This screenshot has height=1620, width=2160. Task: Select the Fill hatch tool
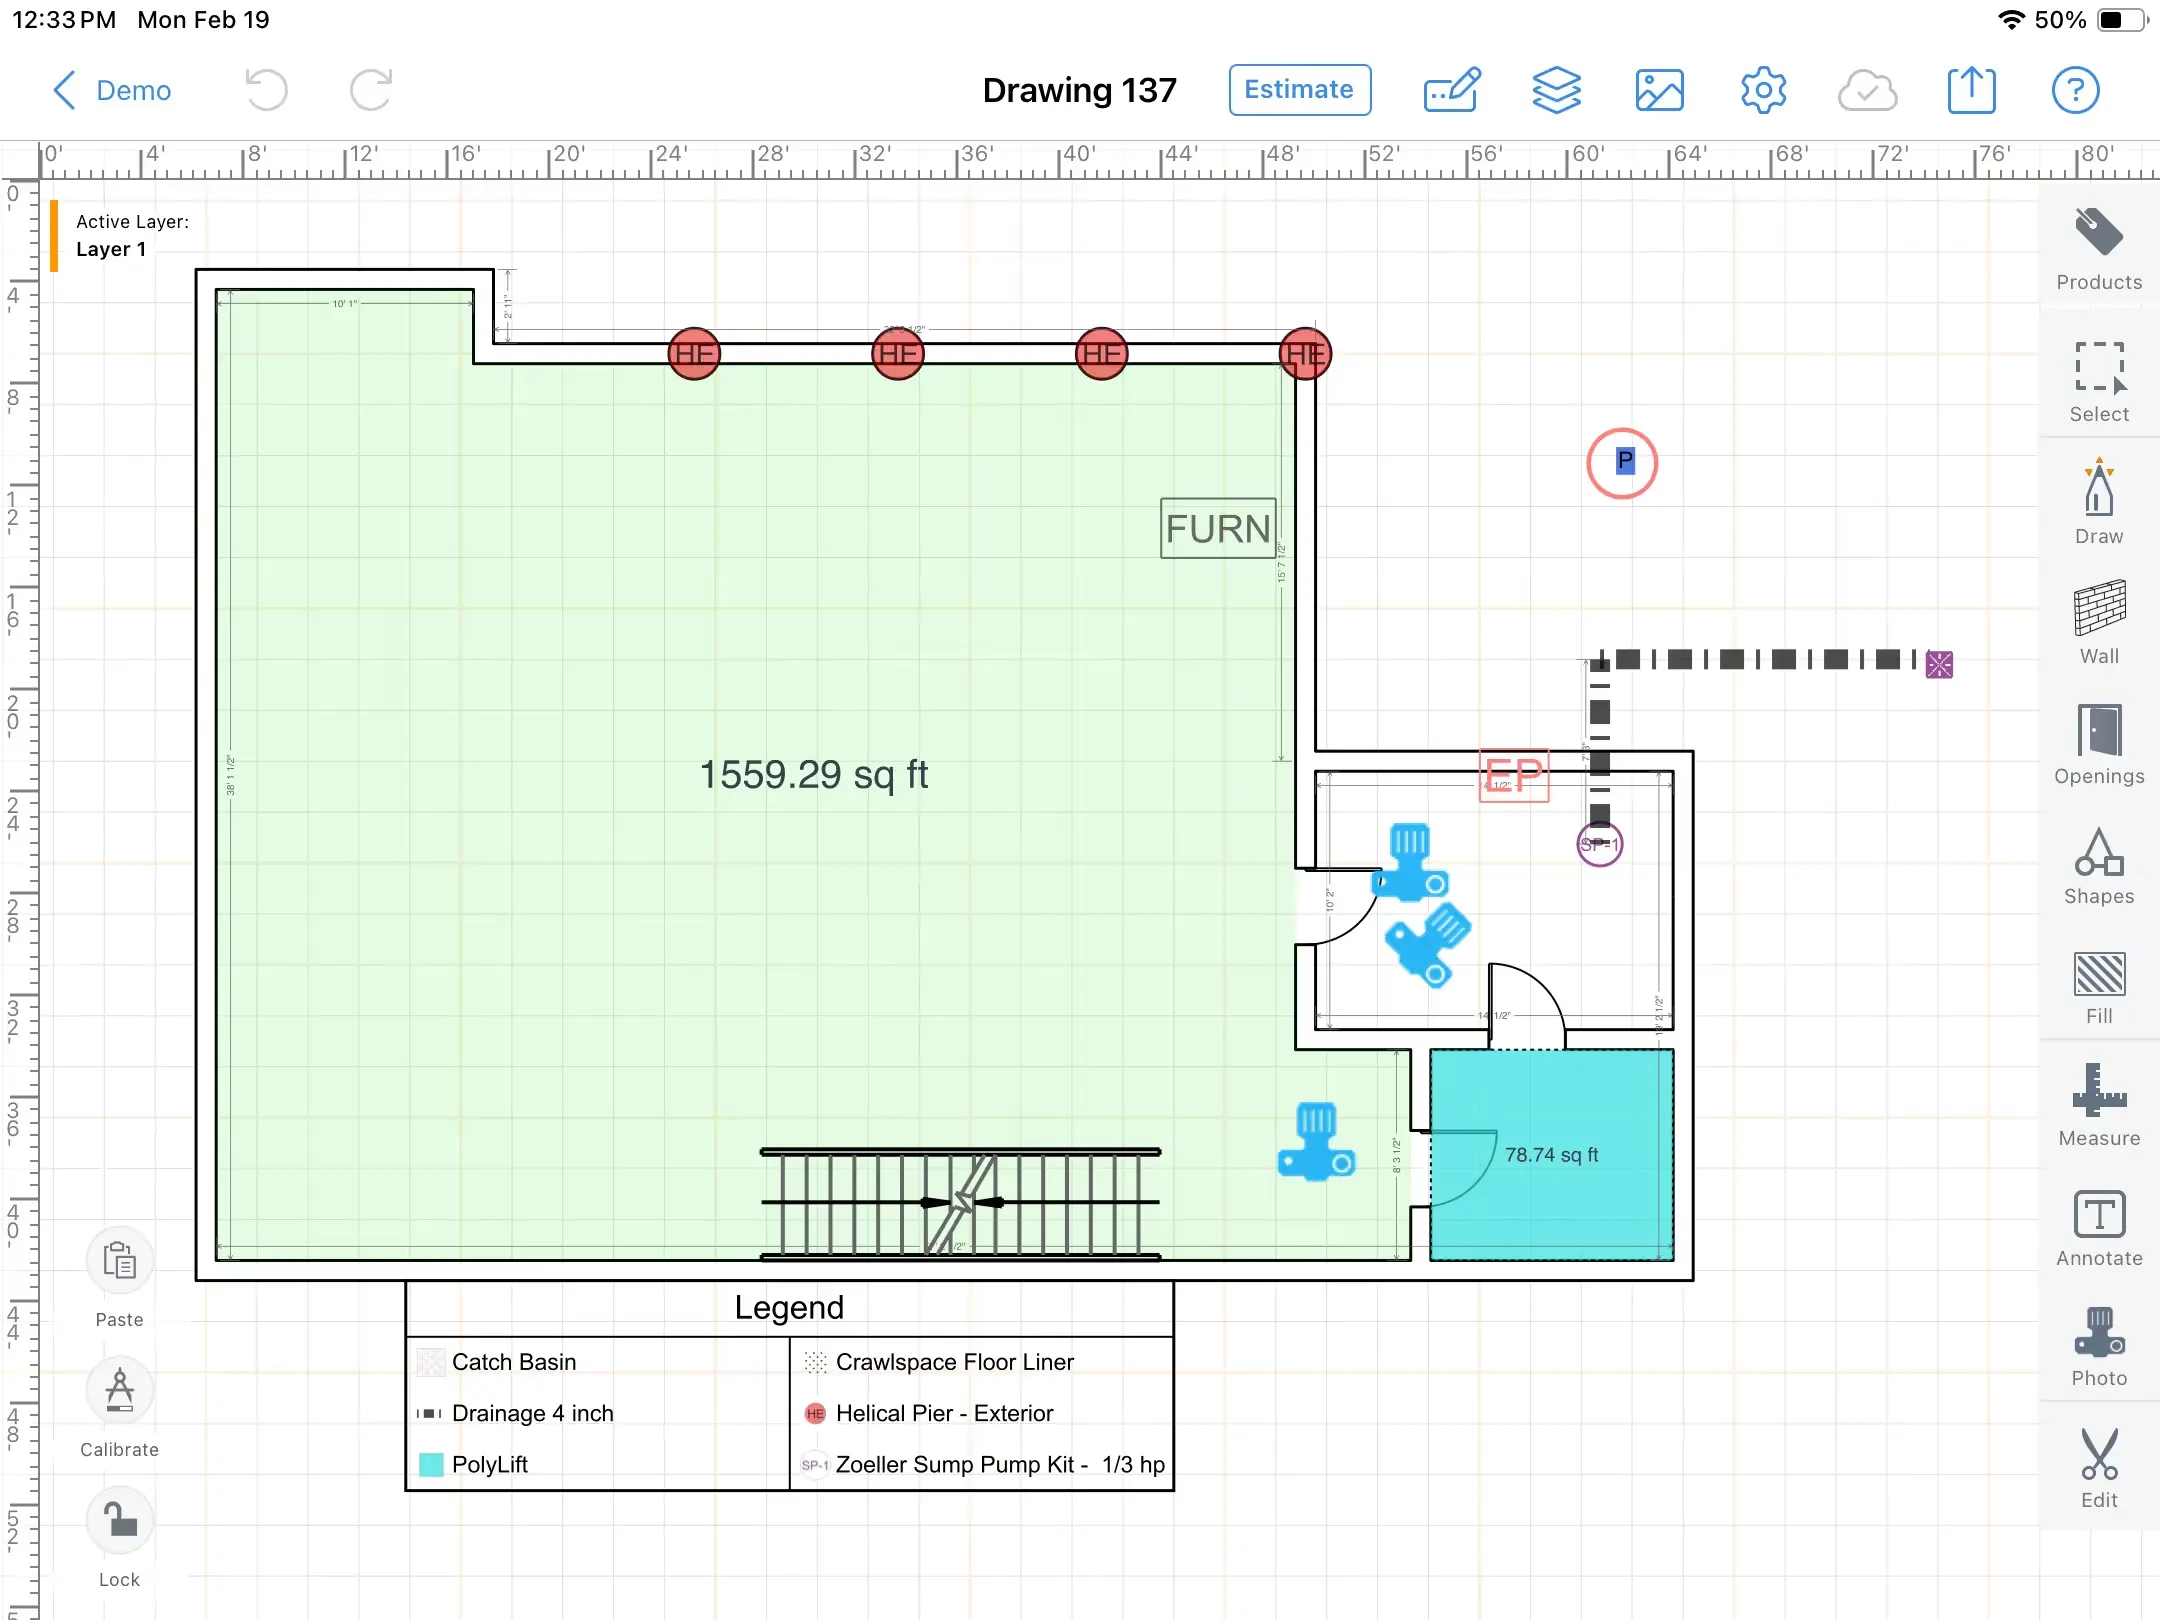click(x=2098, y=986)
